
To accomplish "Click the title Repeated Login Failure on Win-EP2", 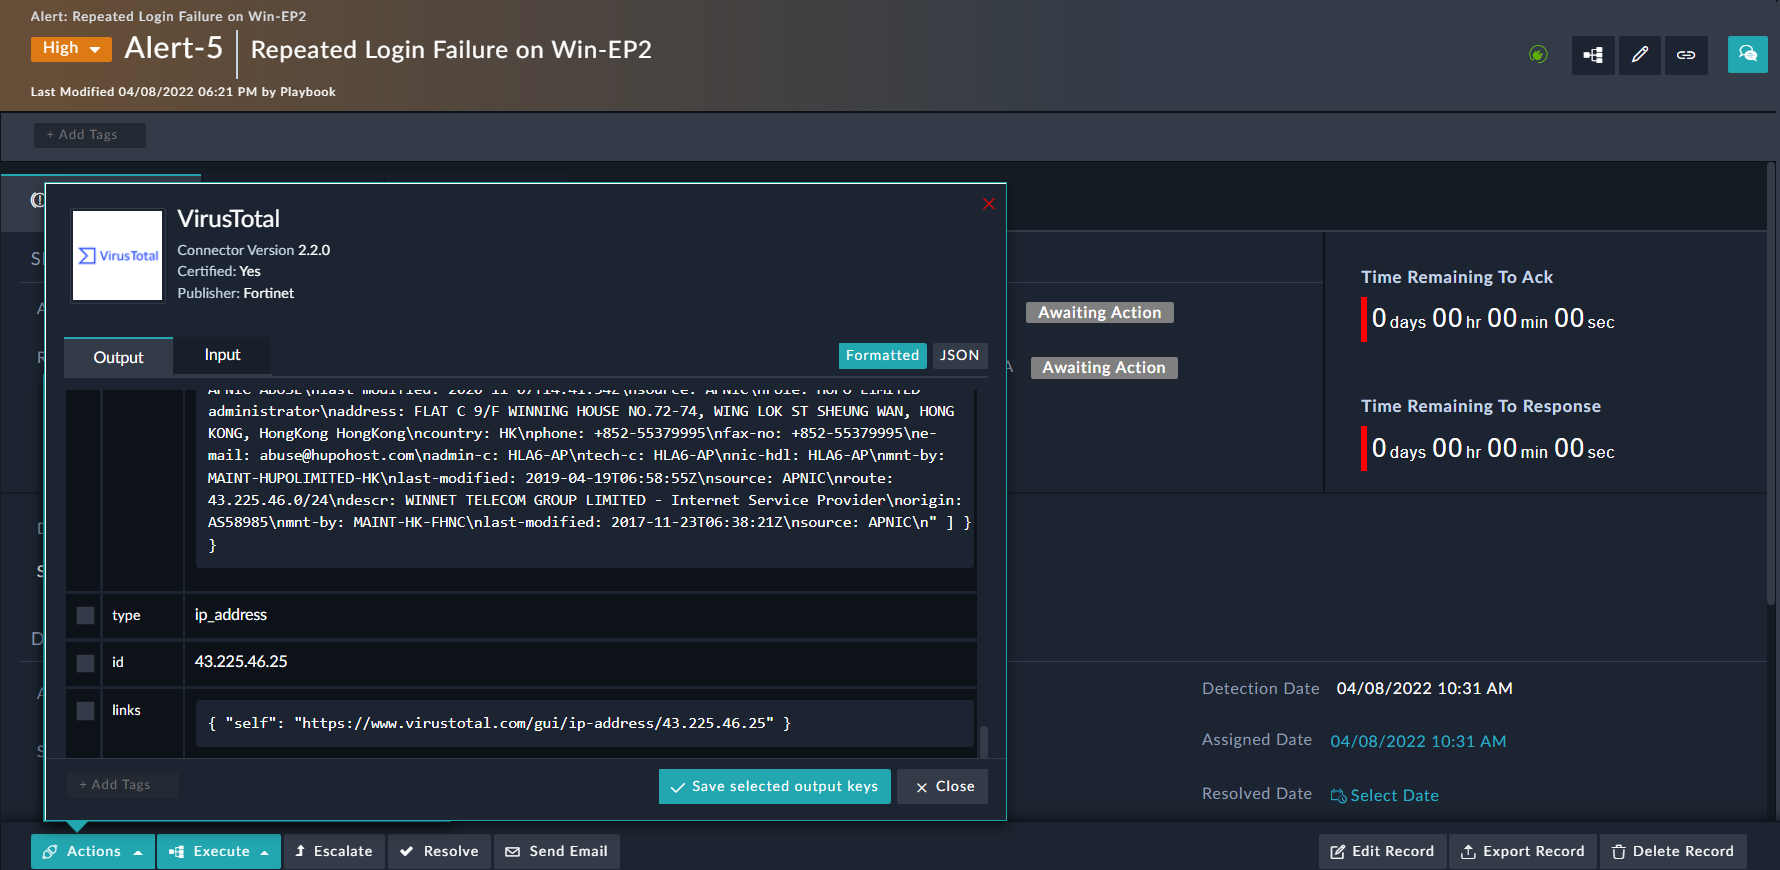I will [x=451, y=50].
